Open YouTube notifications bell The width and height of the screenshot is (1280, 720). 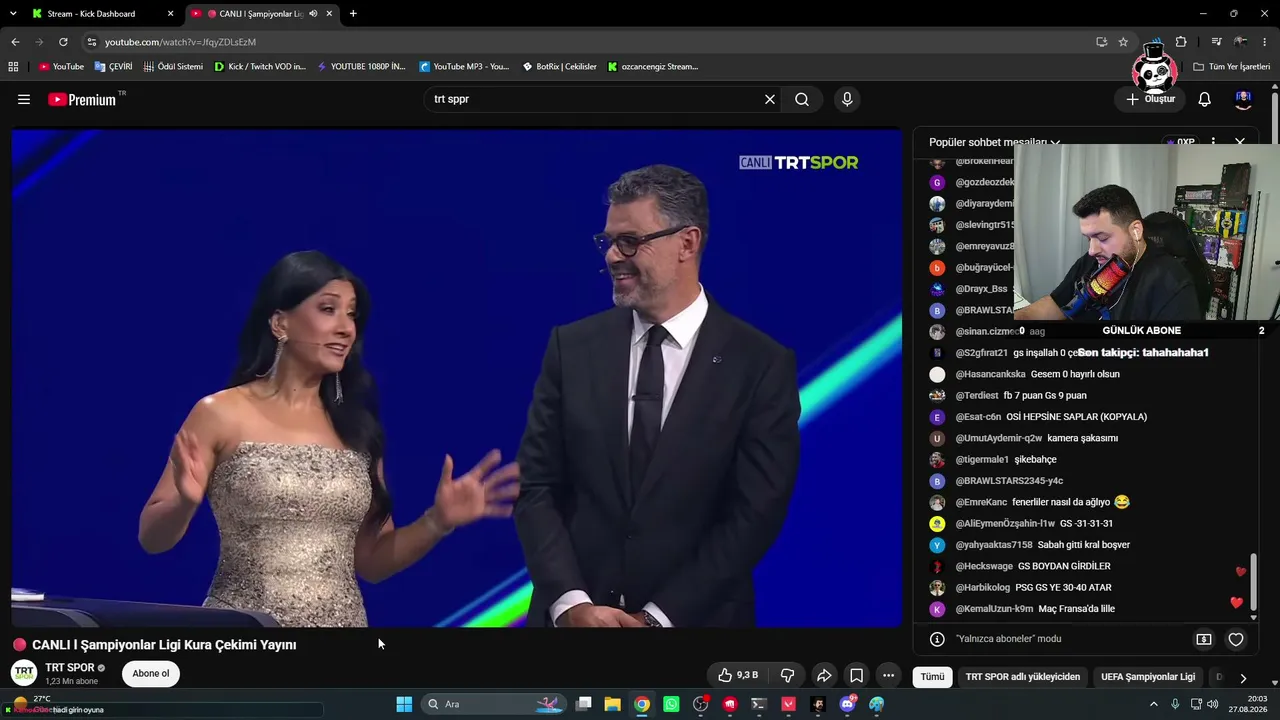coord(1205,99)
